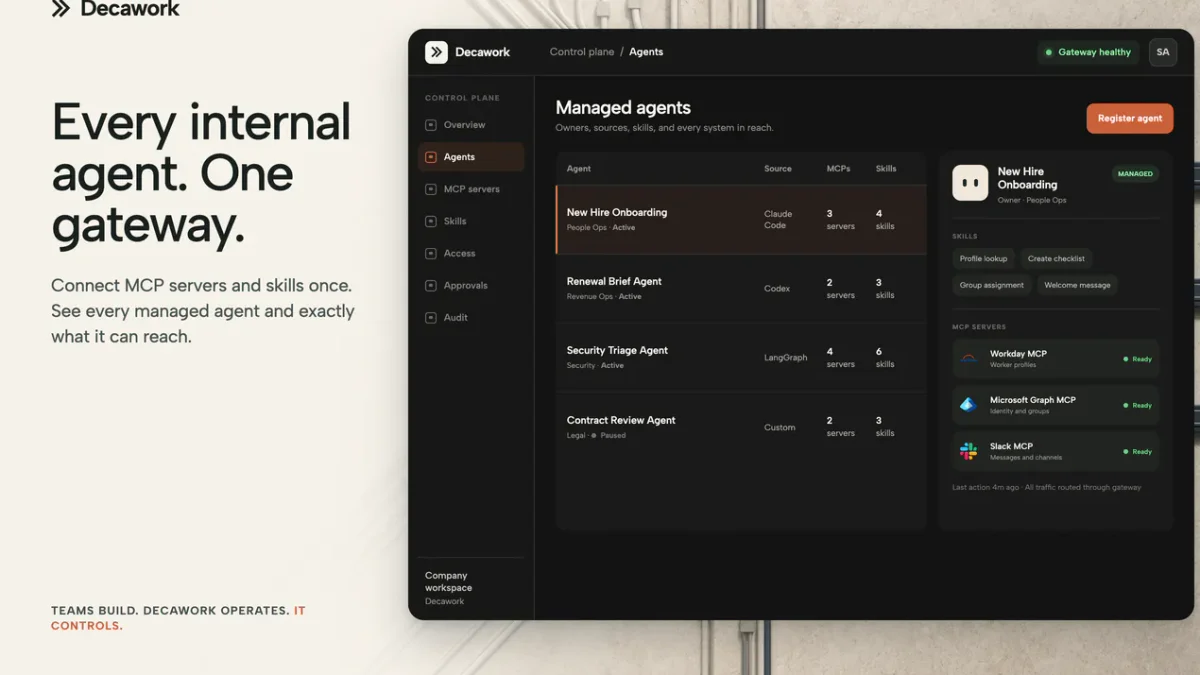Go to MCP servers in the sidebar
The height and width of the screenshot is (675, 1200).
pyautogui.click(x=471, y=189)
